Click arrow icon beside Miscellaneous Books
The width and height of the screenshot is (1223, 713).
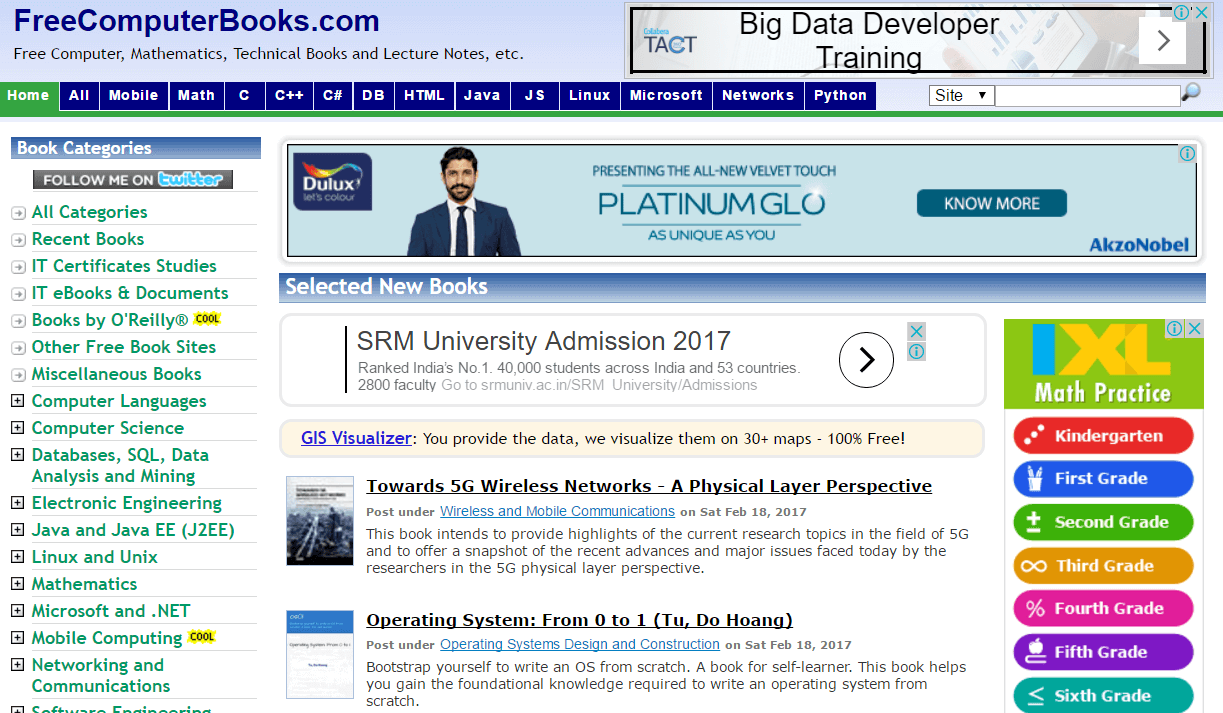[x=18, y=375]
